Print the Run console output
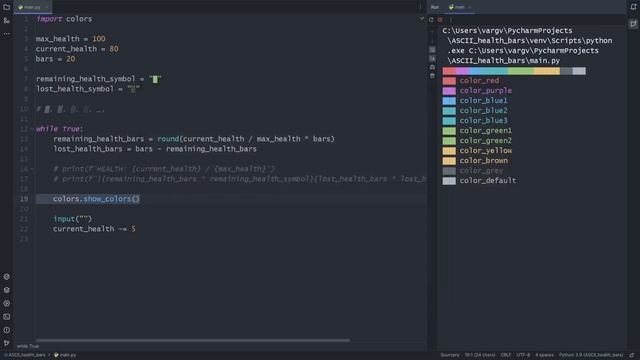This screenshot has width=640, height=360. pos(432,67)
